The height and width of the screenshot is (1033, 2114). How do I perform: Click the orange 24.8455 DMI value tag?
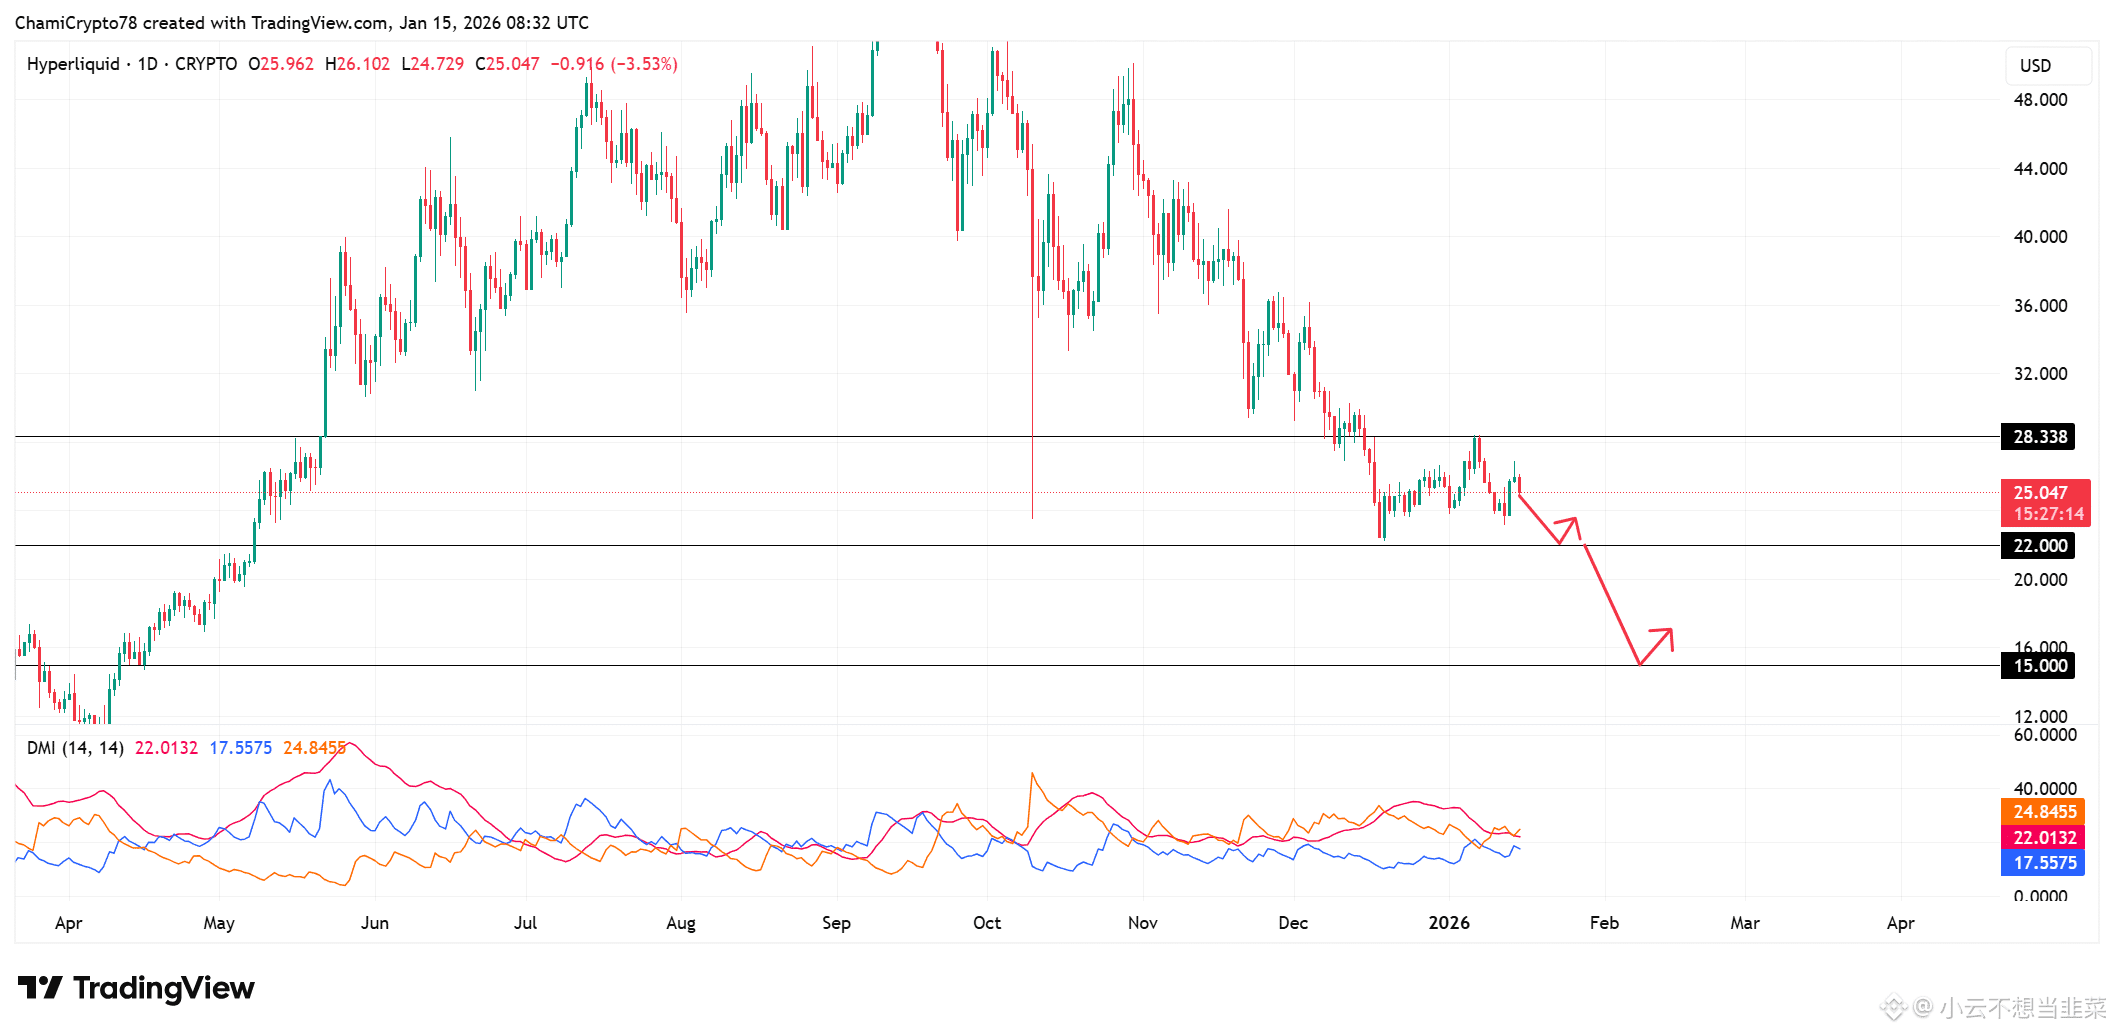click(x=2043, y=812)
